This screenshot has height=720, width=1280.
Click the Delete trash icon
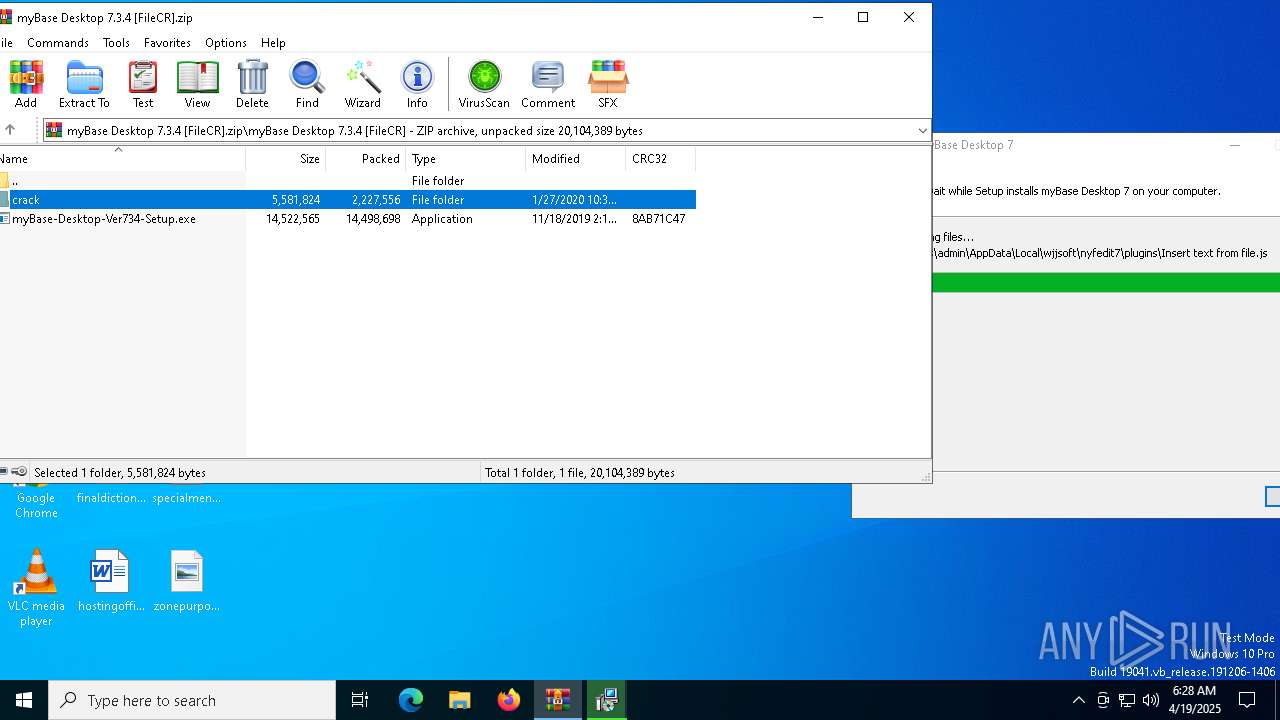click(252, 84)
